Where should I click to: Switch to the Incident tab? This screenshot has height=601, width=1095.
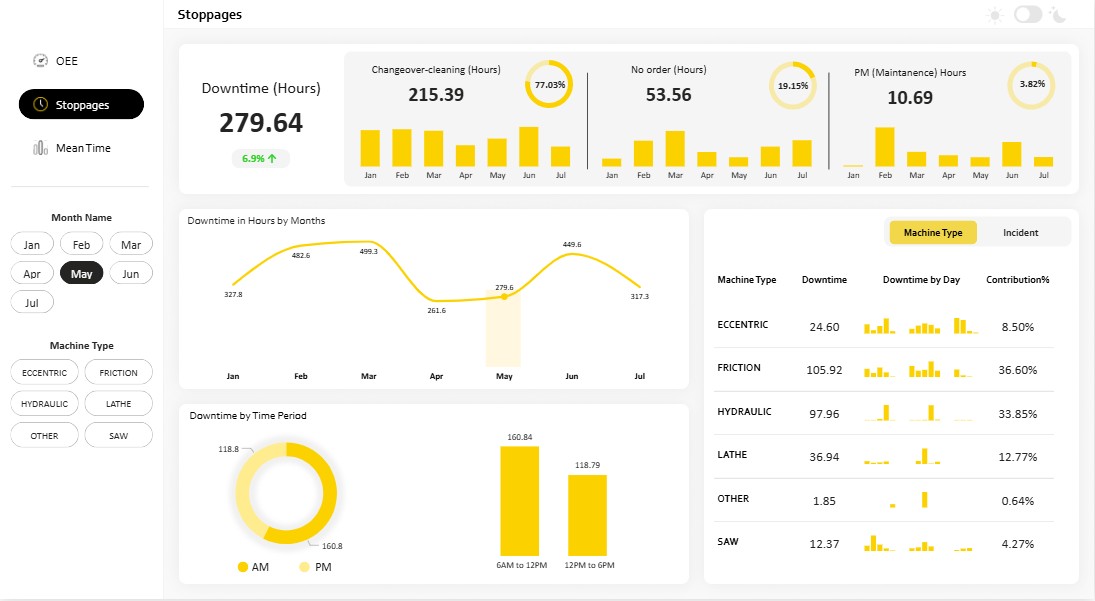(1020, 232)
